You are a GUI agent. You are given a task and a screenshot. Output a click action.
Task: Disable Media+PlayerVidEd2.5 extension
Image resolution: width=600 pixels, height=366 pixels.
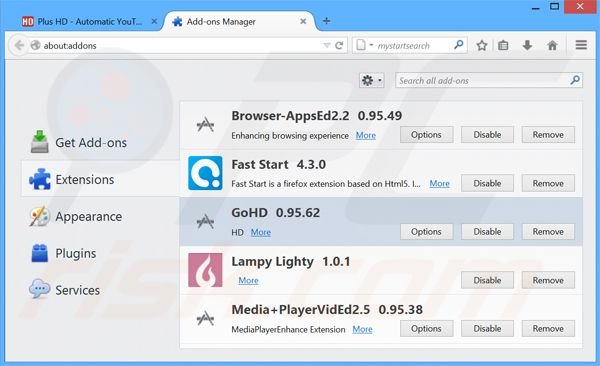tap(487, 328)
